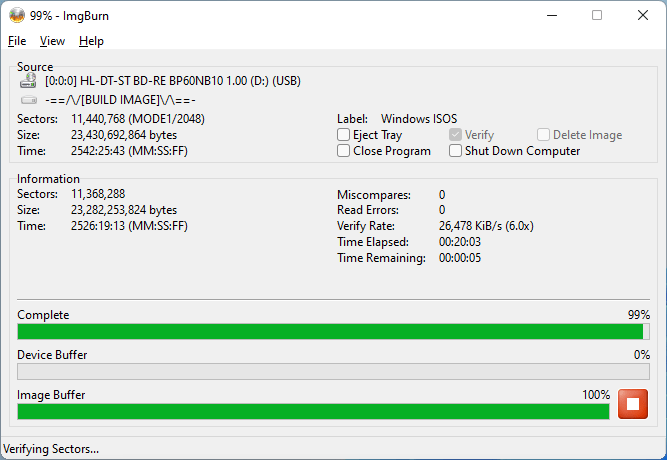Image resolution: width=667 pixels, height=460 pixels.
Task: Click the empty Device Buffer bar
Action: click(x=334, y=371)
